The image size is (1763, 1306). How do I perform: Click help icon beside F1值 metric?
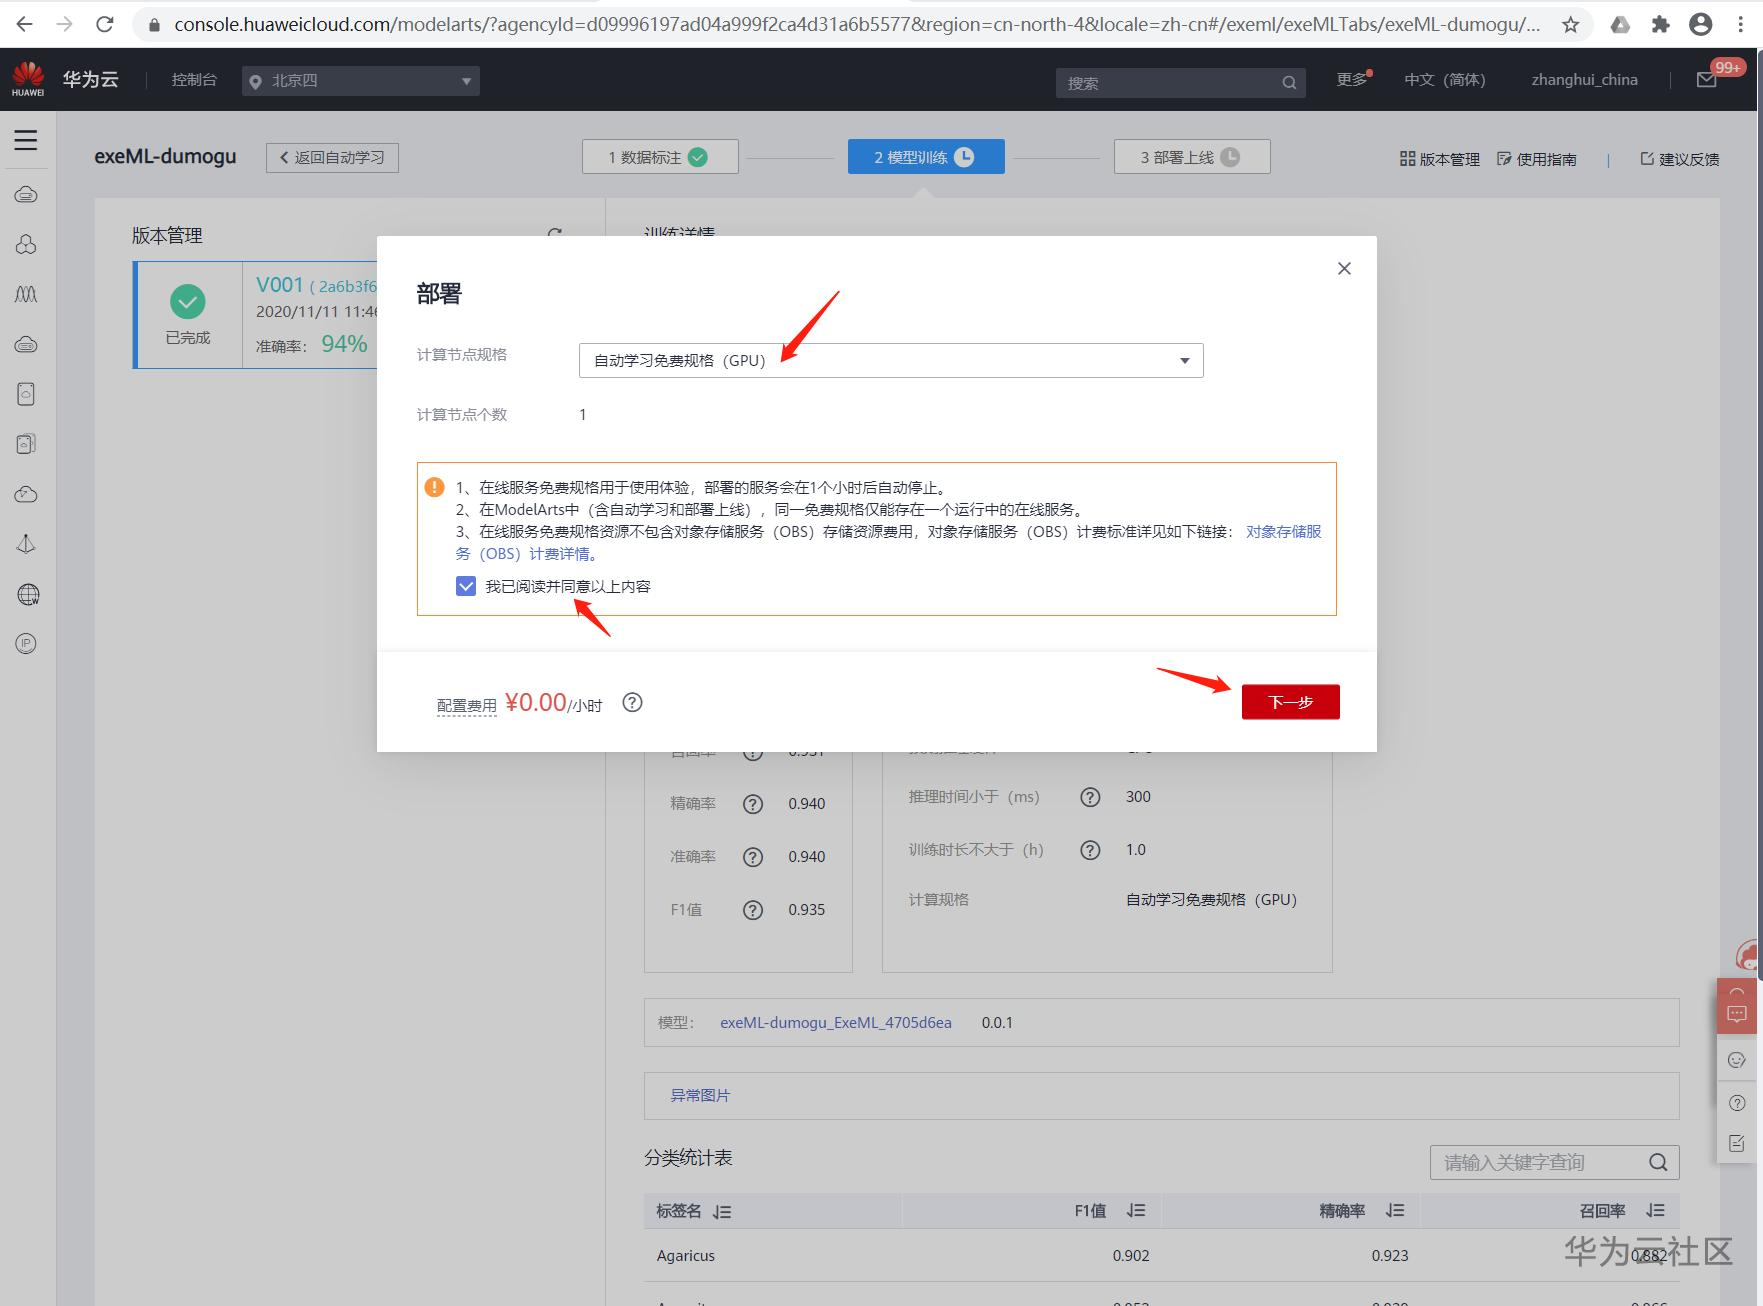pyautogui.click(x=753, y=910)
